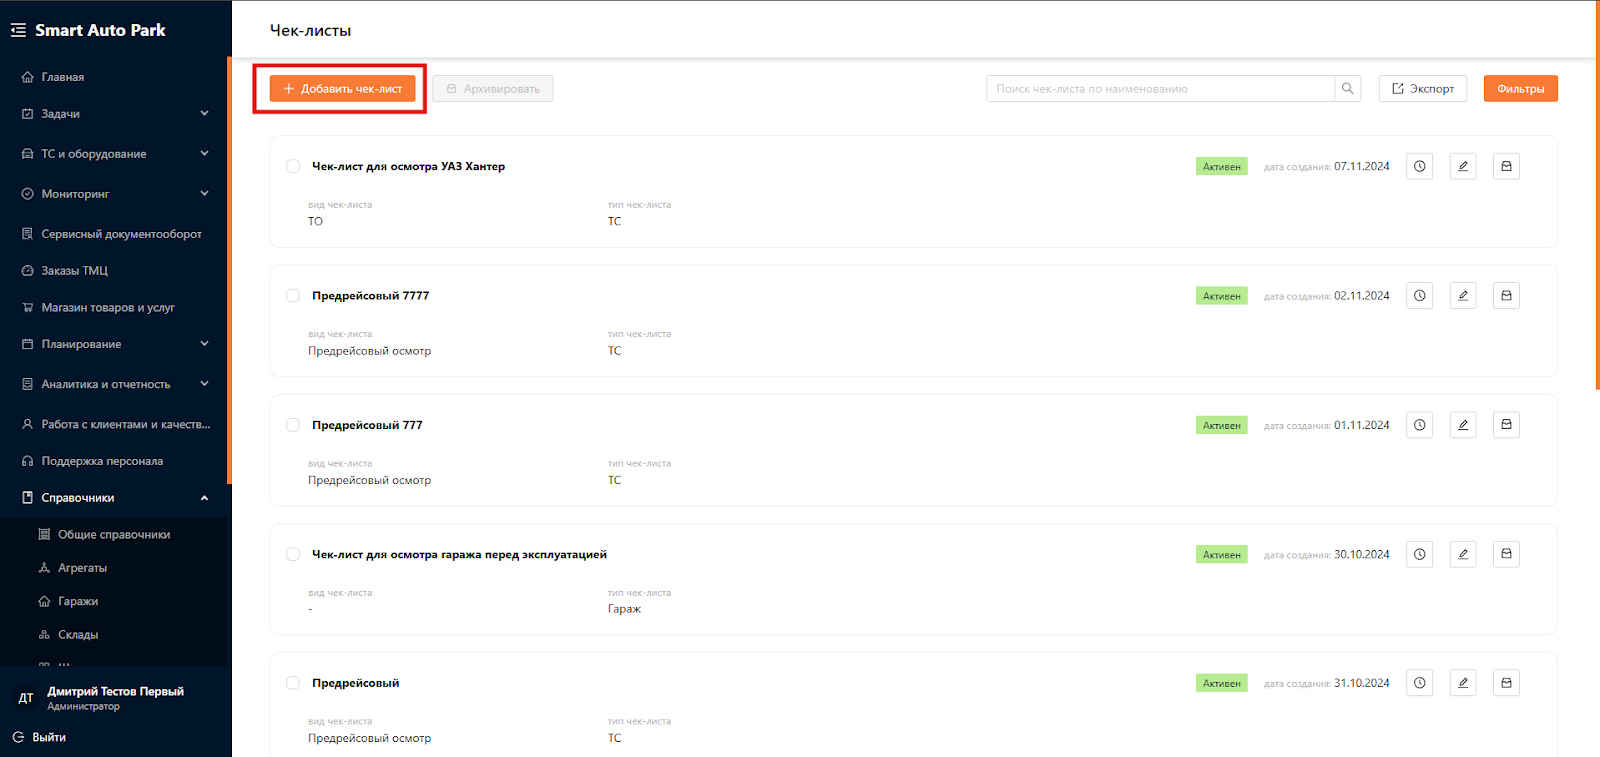The width and height of the screenshot is (1600, 757).
Task: Edit Предрейсовый 7777 with the pencil icon
Action: [x=1463, y=295]
